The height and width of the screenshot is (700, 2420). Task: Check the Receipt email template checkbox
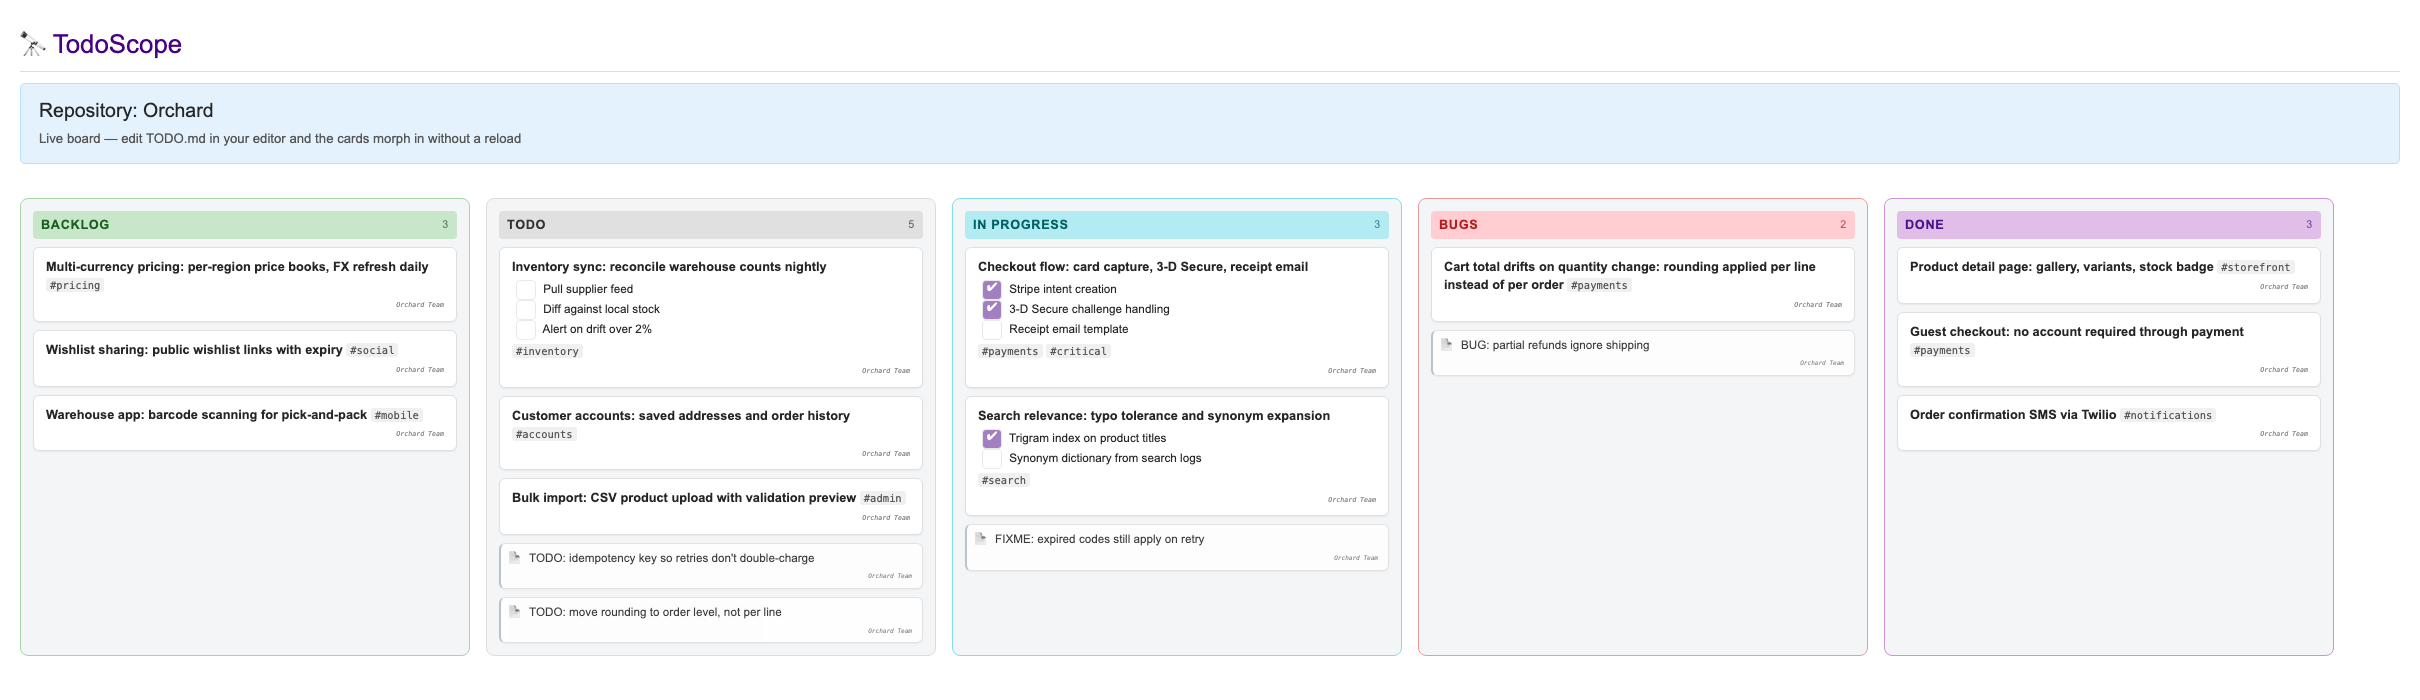(x=992, y=329)
